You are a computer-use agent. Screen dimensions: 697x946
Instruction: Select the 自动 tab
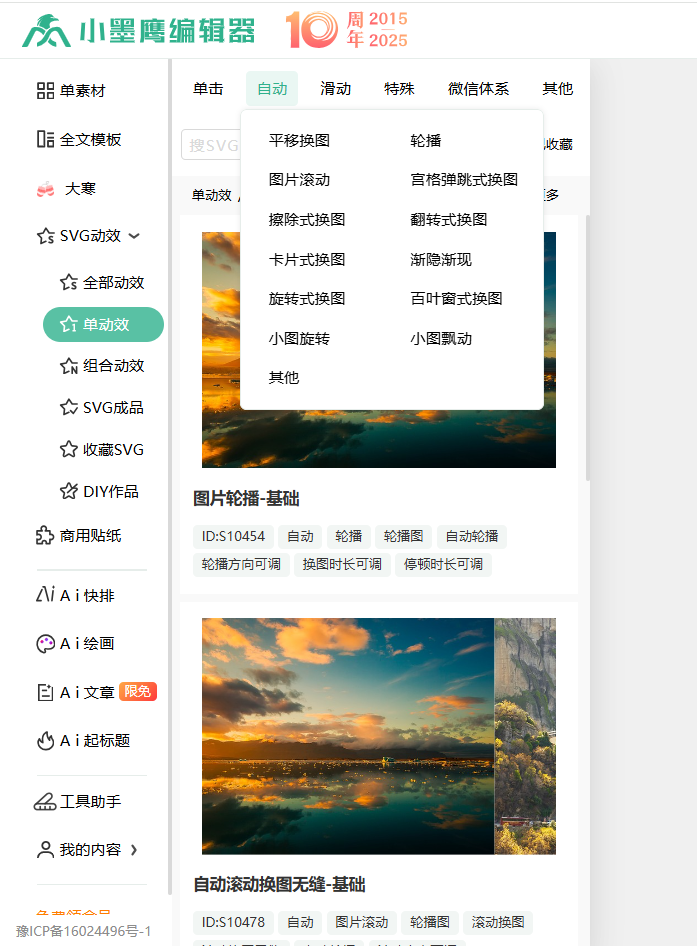[x=272, y=89]
